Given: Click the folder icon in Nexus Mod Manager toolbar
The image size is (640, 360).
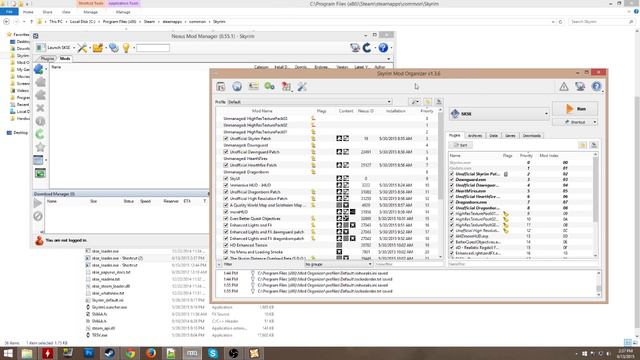Looking at the screenshot, I should [x=98, y=48].
